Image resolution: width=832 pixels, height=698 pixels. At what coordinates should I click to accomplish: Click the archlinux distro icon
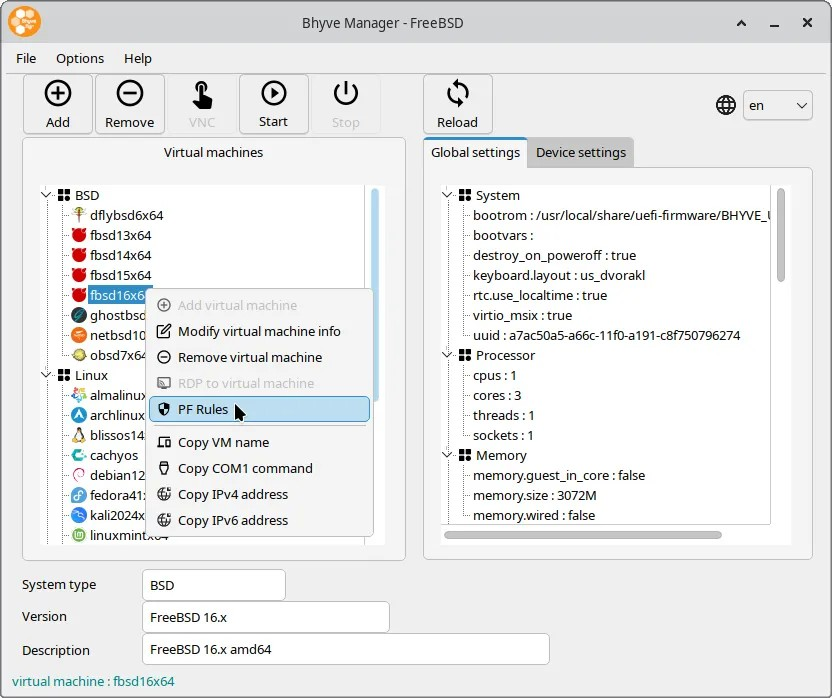(x=79, y=415)
